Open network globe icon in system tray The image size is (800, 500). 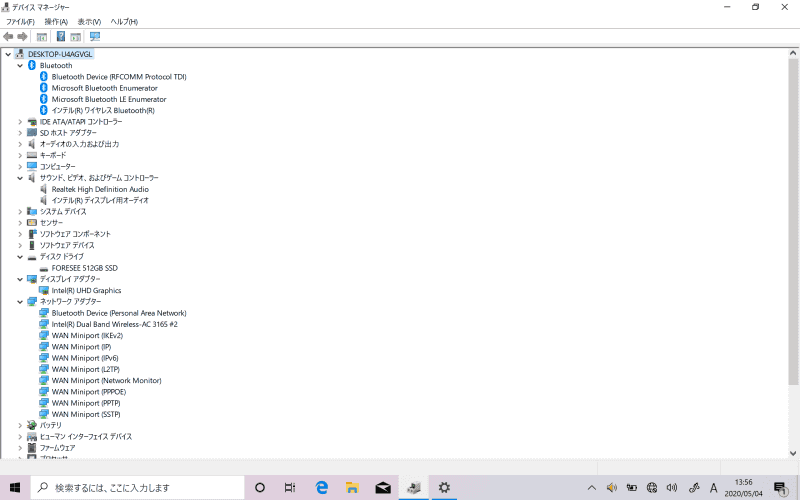click(652, 488)
